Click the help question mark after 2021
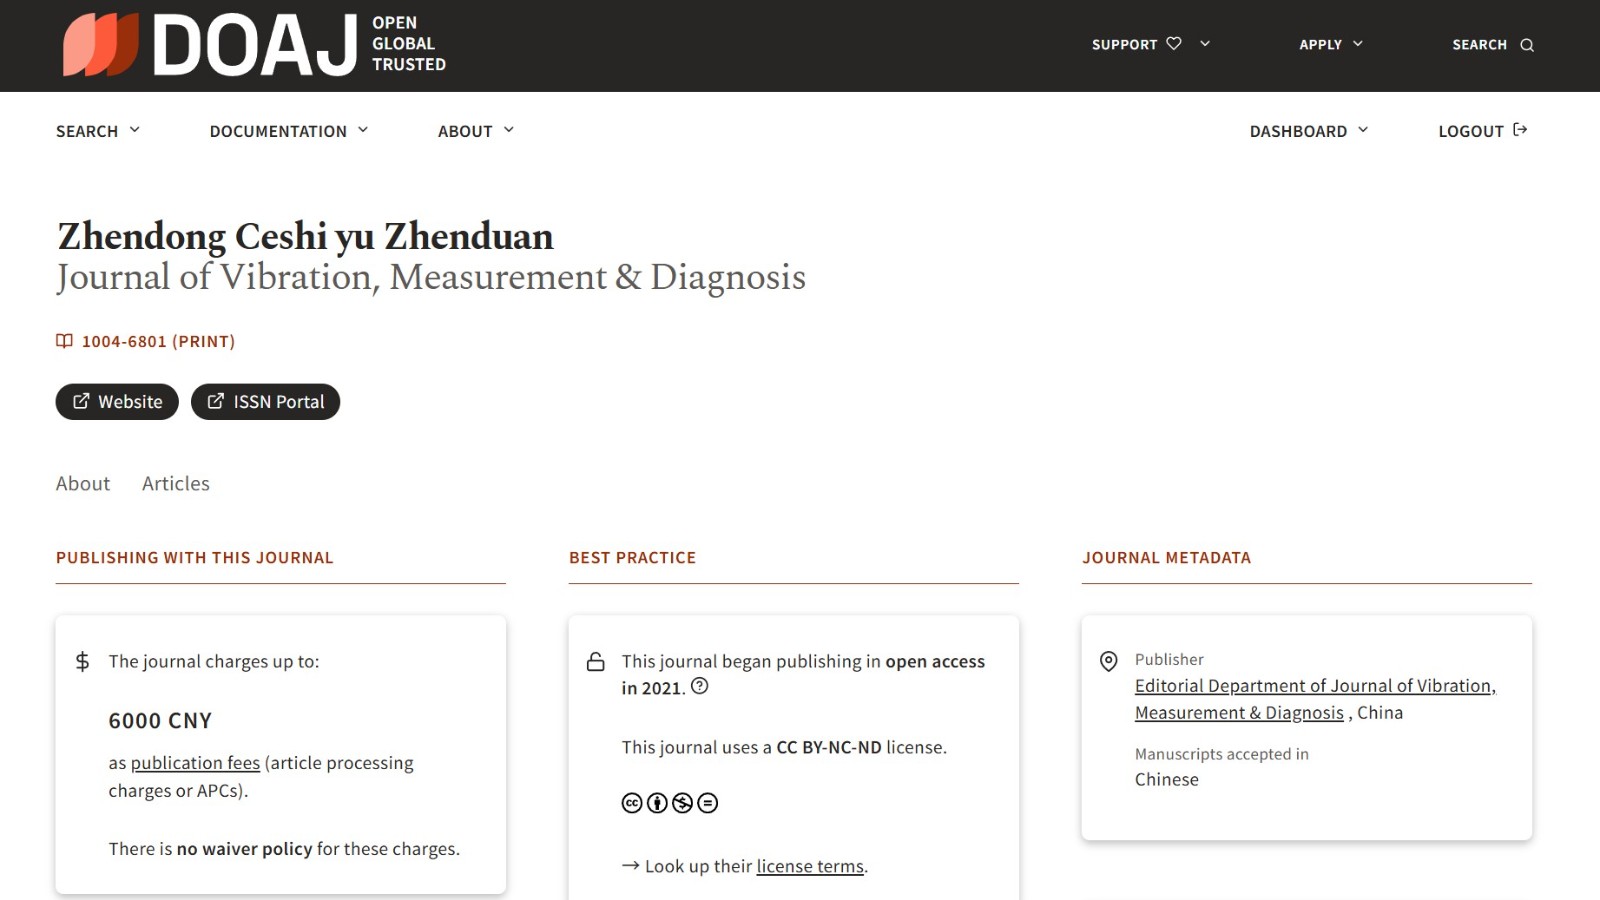 click(x=700, y=686)
